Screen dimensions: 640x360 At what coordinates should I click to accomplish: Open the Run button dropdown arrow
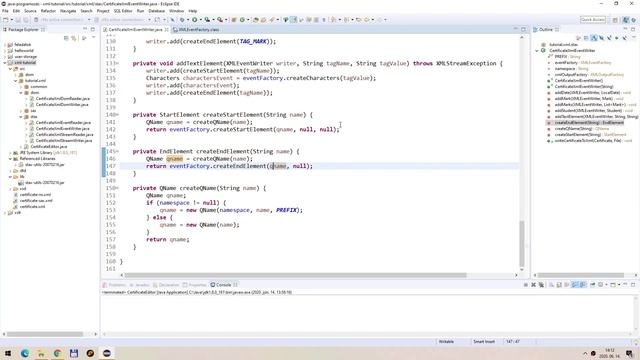click(200, 20)
